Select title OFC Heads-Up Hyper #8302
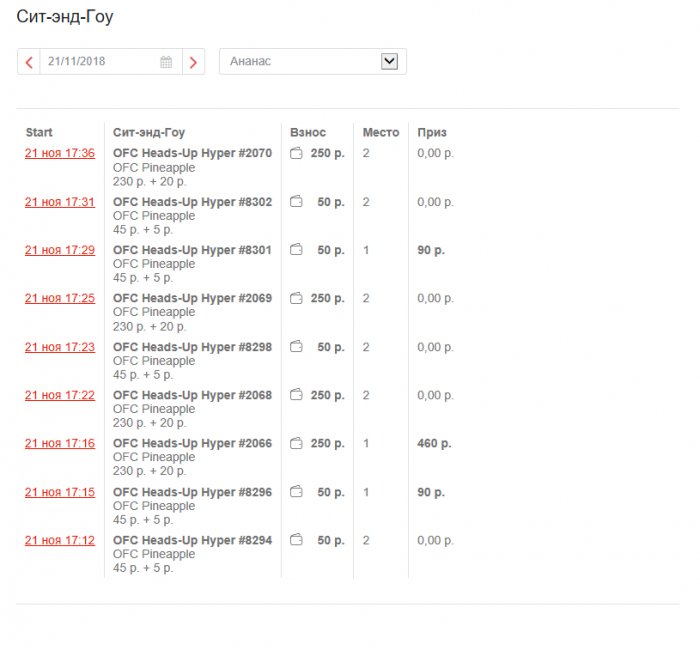The height and width of the screenshot is (650, 700). (192, 202)
